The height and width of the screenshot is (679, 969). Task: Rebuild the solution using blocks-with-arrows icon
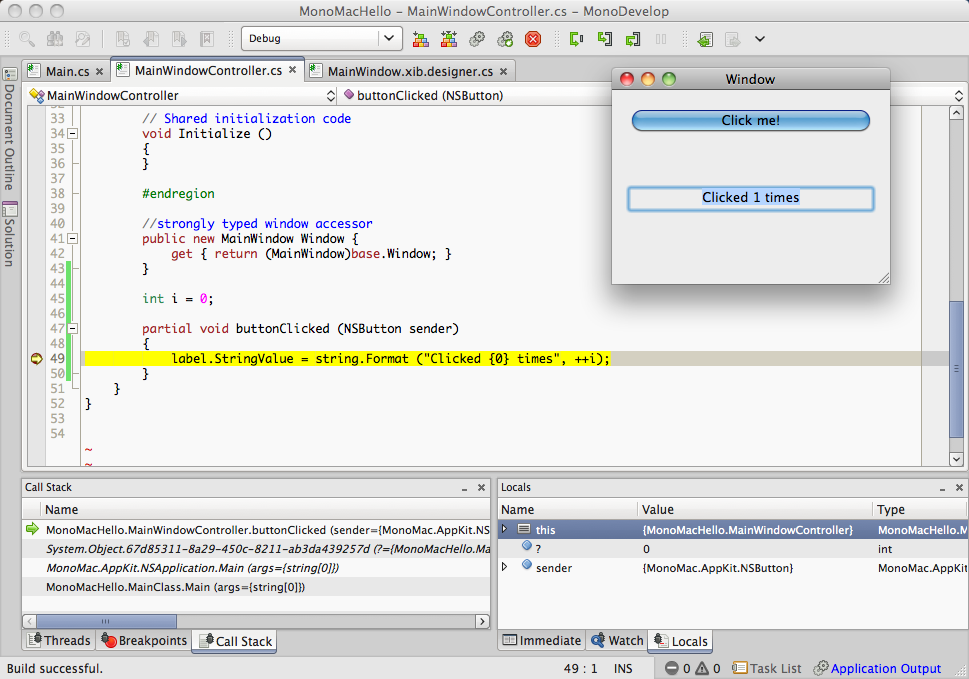[449, 39]
